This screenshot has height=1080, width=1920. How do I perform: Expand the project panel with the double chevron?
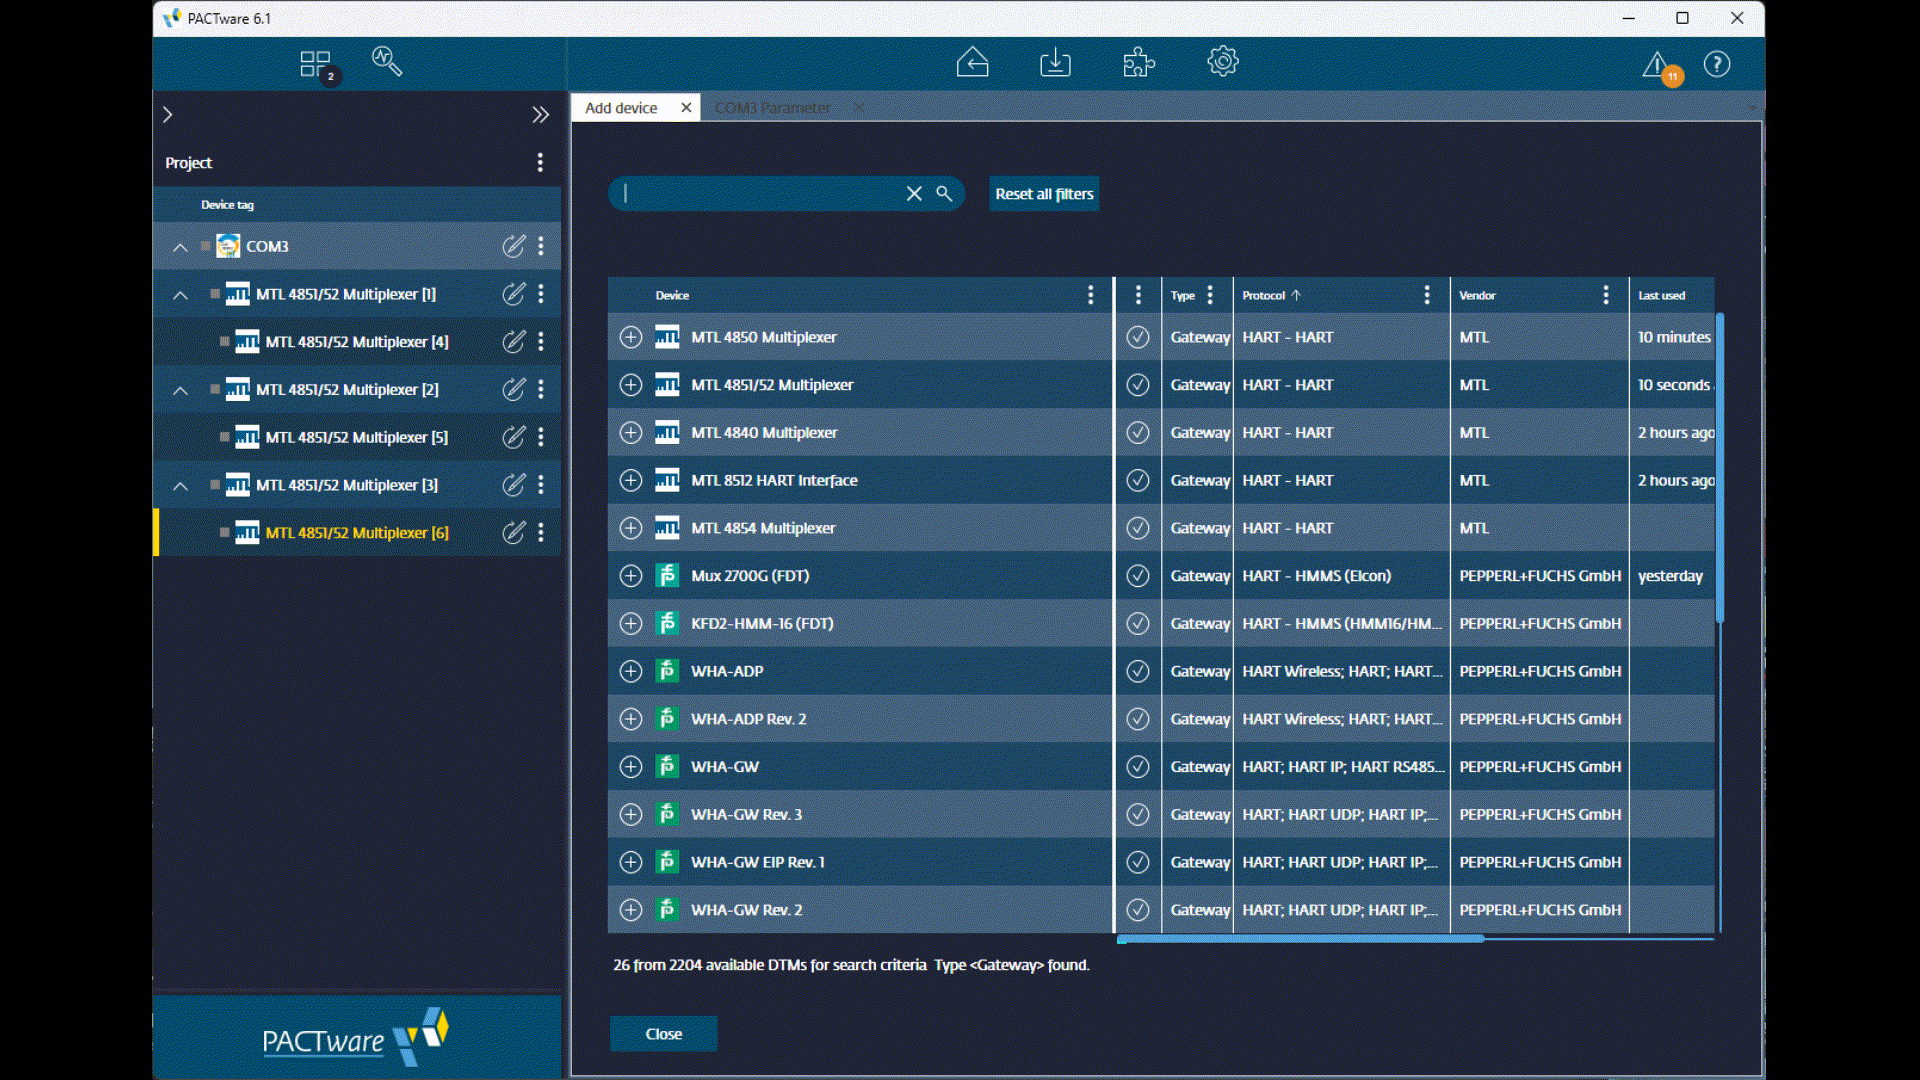point(541,115)
